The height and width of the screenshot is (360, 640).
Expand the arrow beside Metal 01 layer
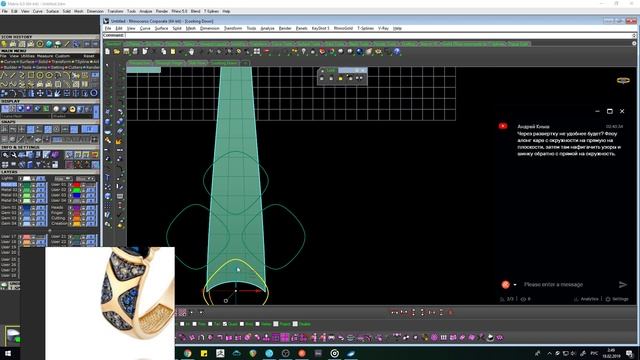[x=20, y=184]
